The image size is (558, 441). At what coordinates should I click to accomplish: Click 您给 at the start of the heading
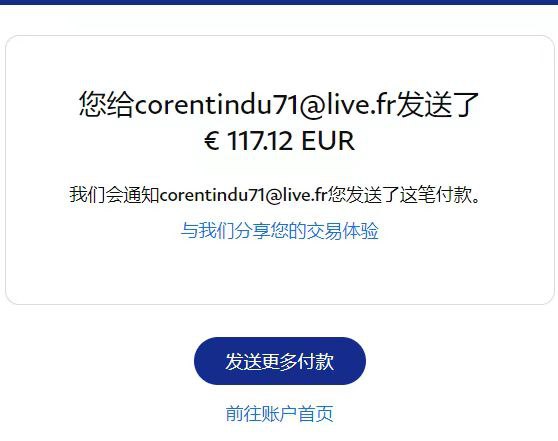[107, 104]
